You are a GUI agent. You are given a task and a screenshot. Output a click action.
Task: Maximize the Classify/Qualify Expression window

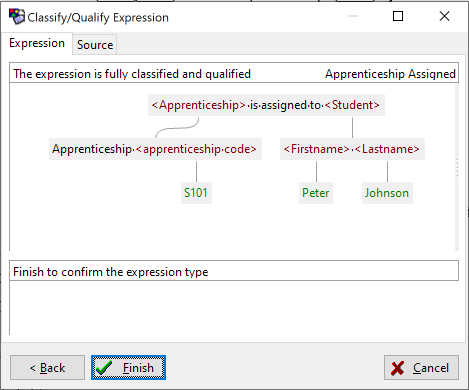[398, 16]
